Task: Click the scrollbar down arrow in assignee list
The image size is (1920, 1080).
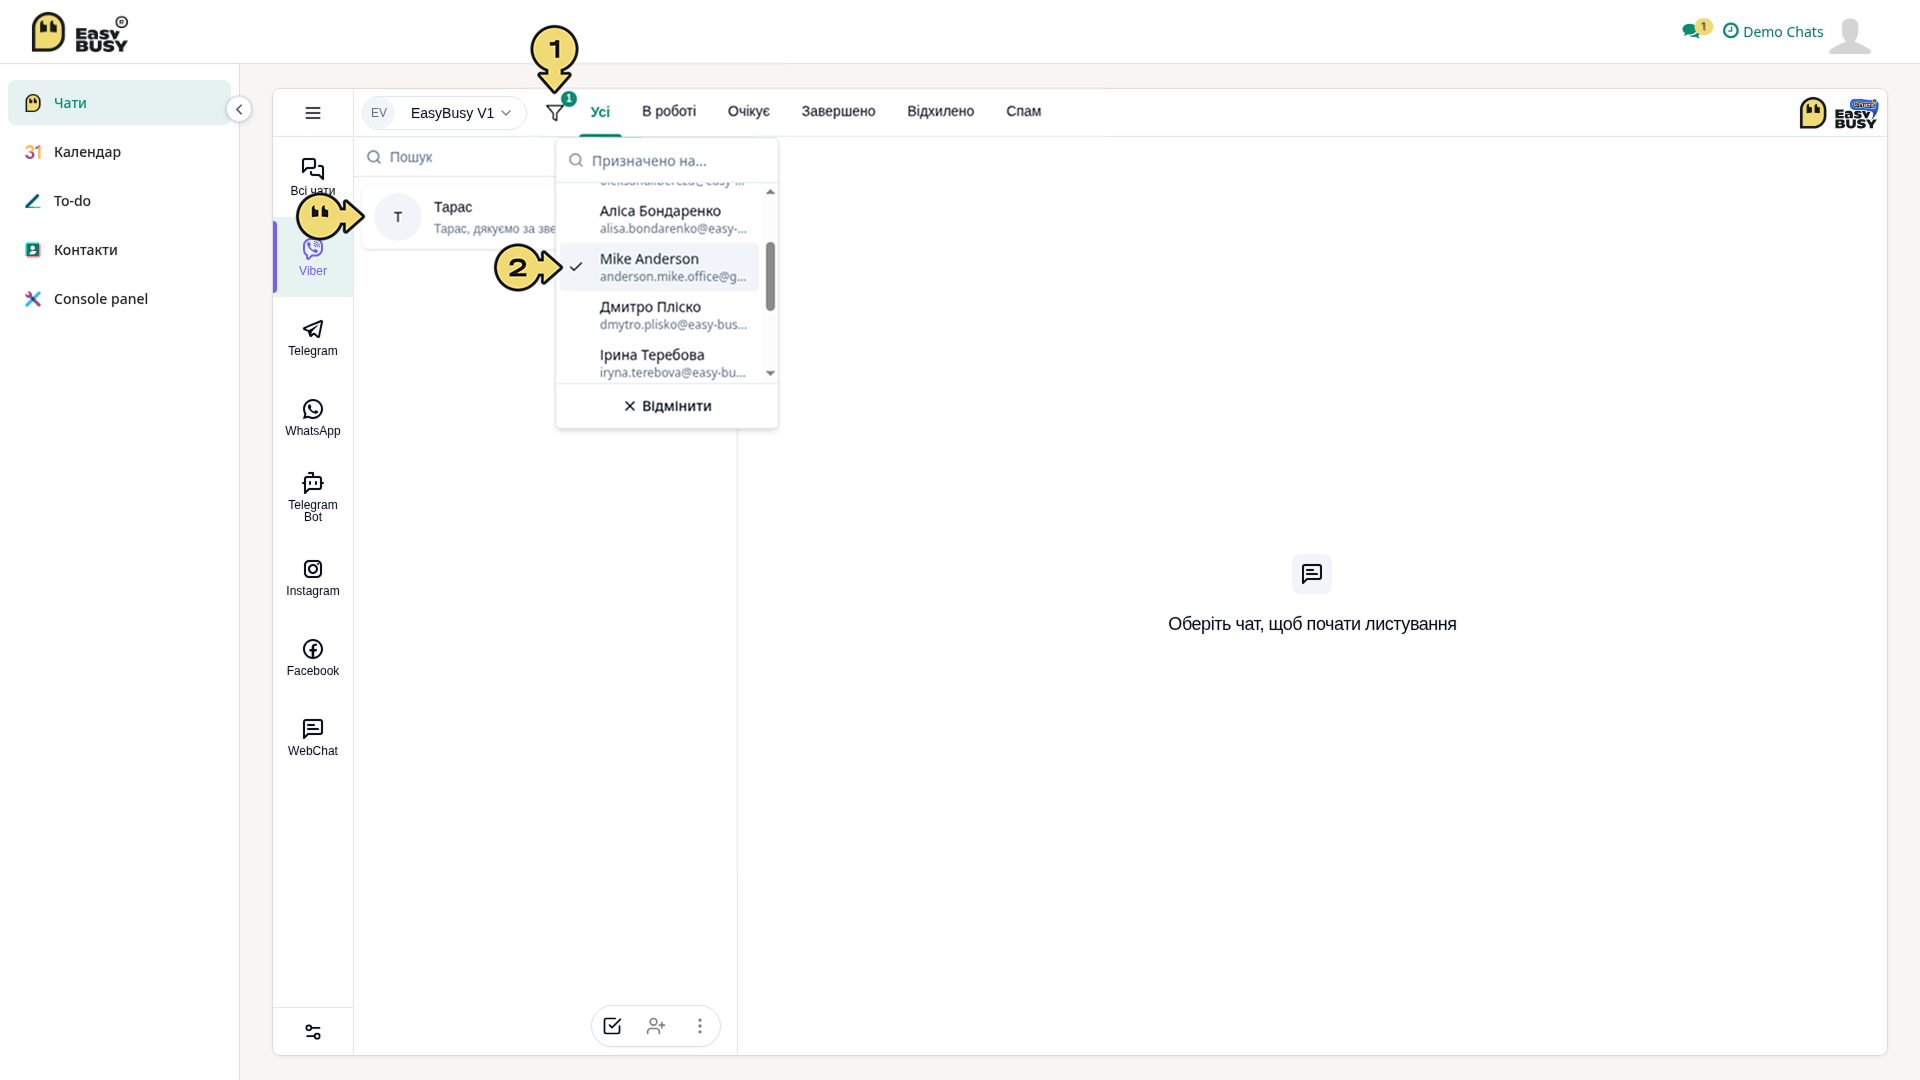Action: point(770,373)
